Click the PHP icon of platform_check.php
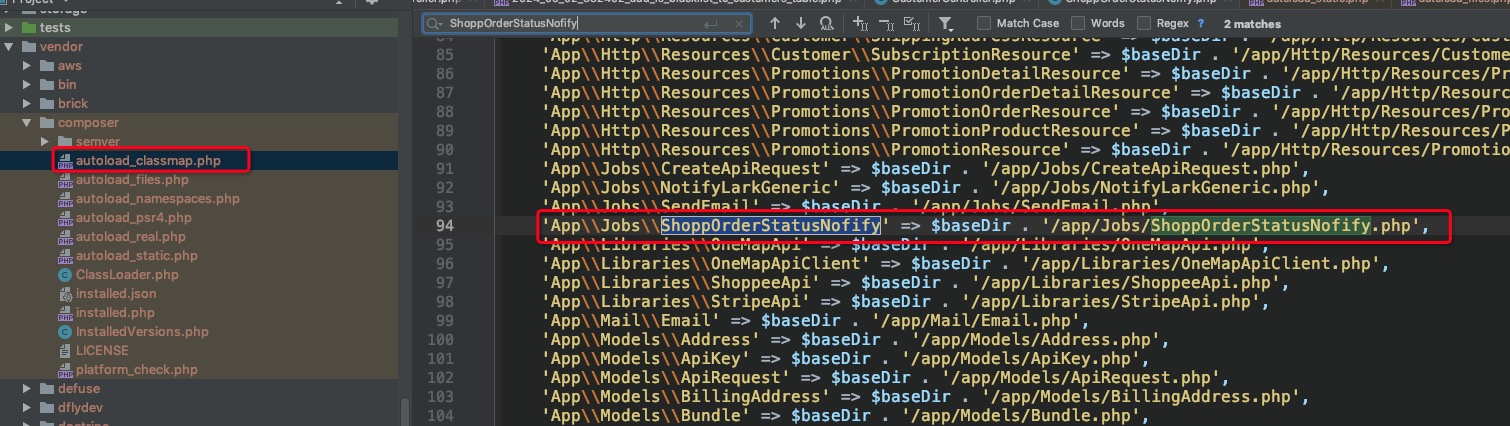1510x426 pixels. point(65,370)
